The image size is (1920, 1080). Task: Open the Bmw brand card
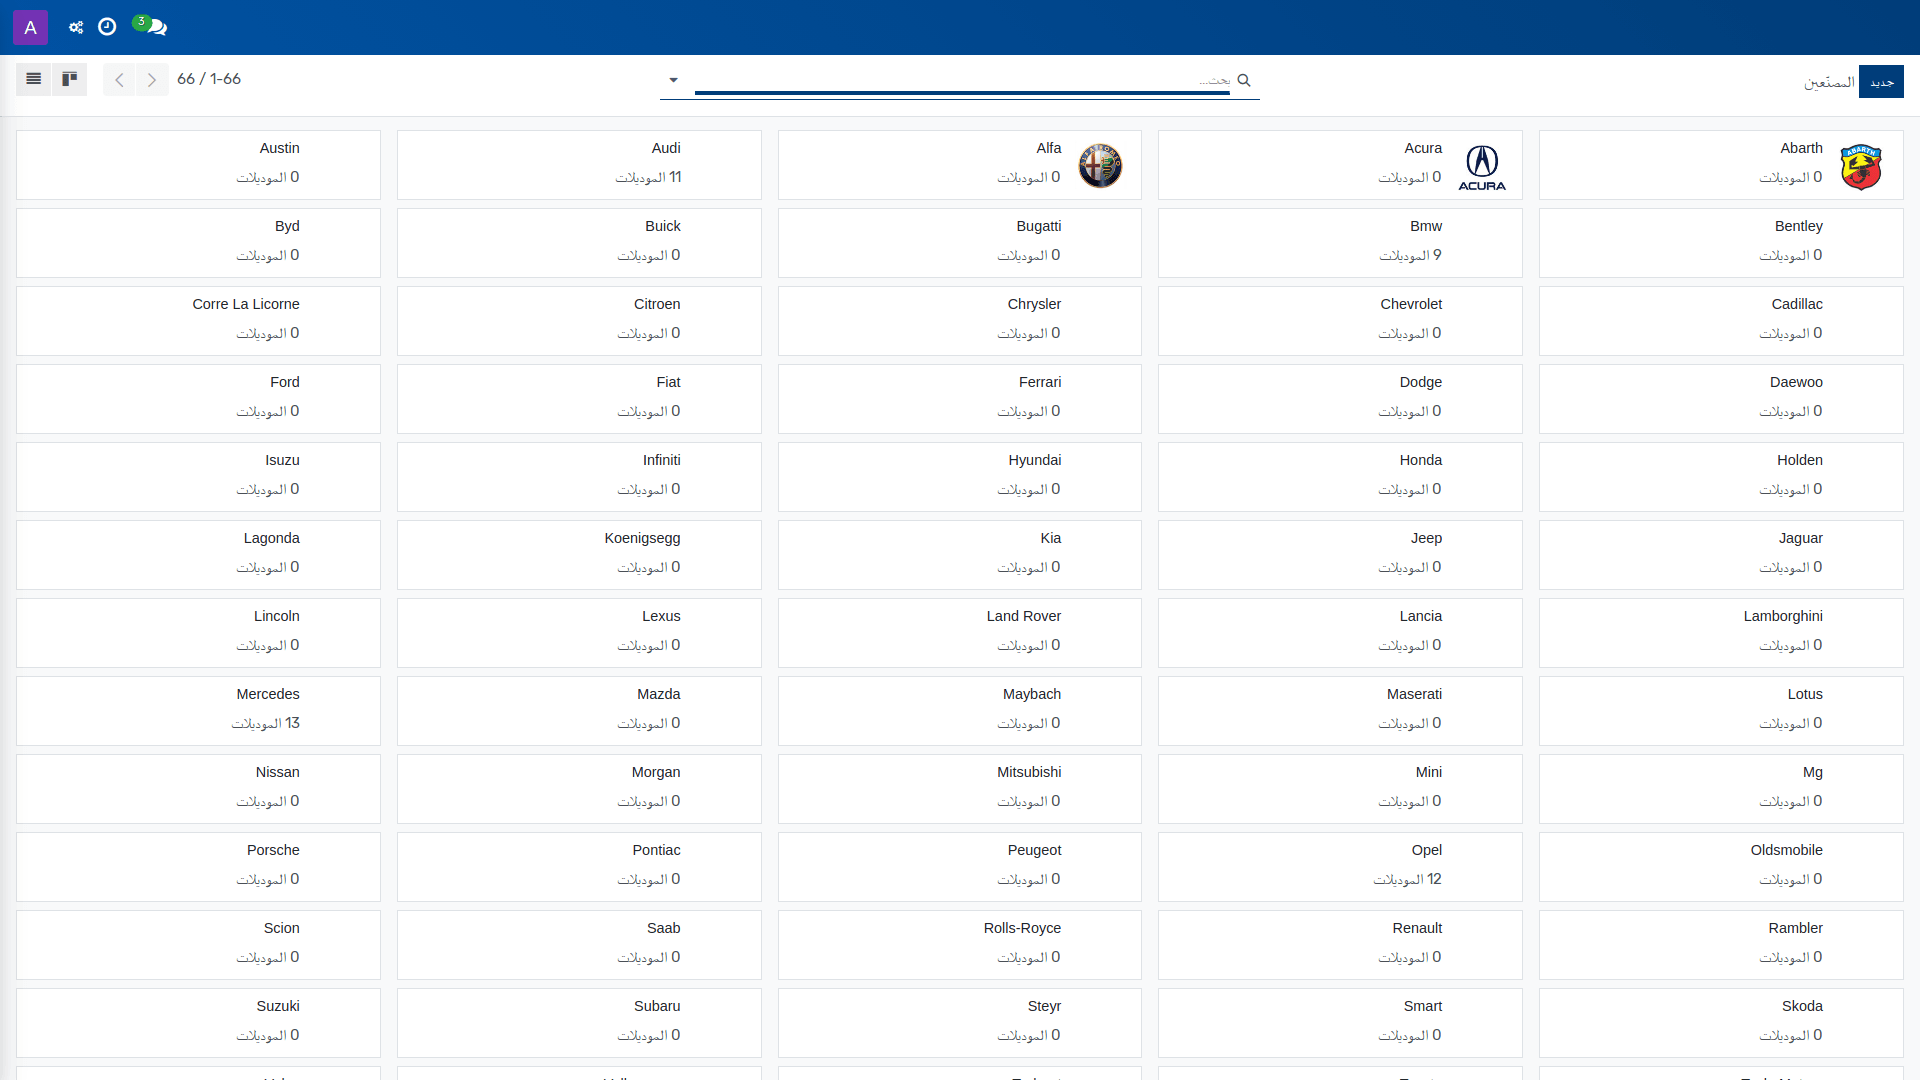click(x=1340, y=243)
